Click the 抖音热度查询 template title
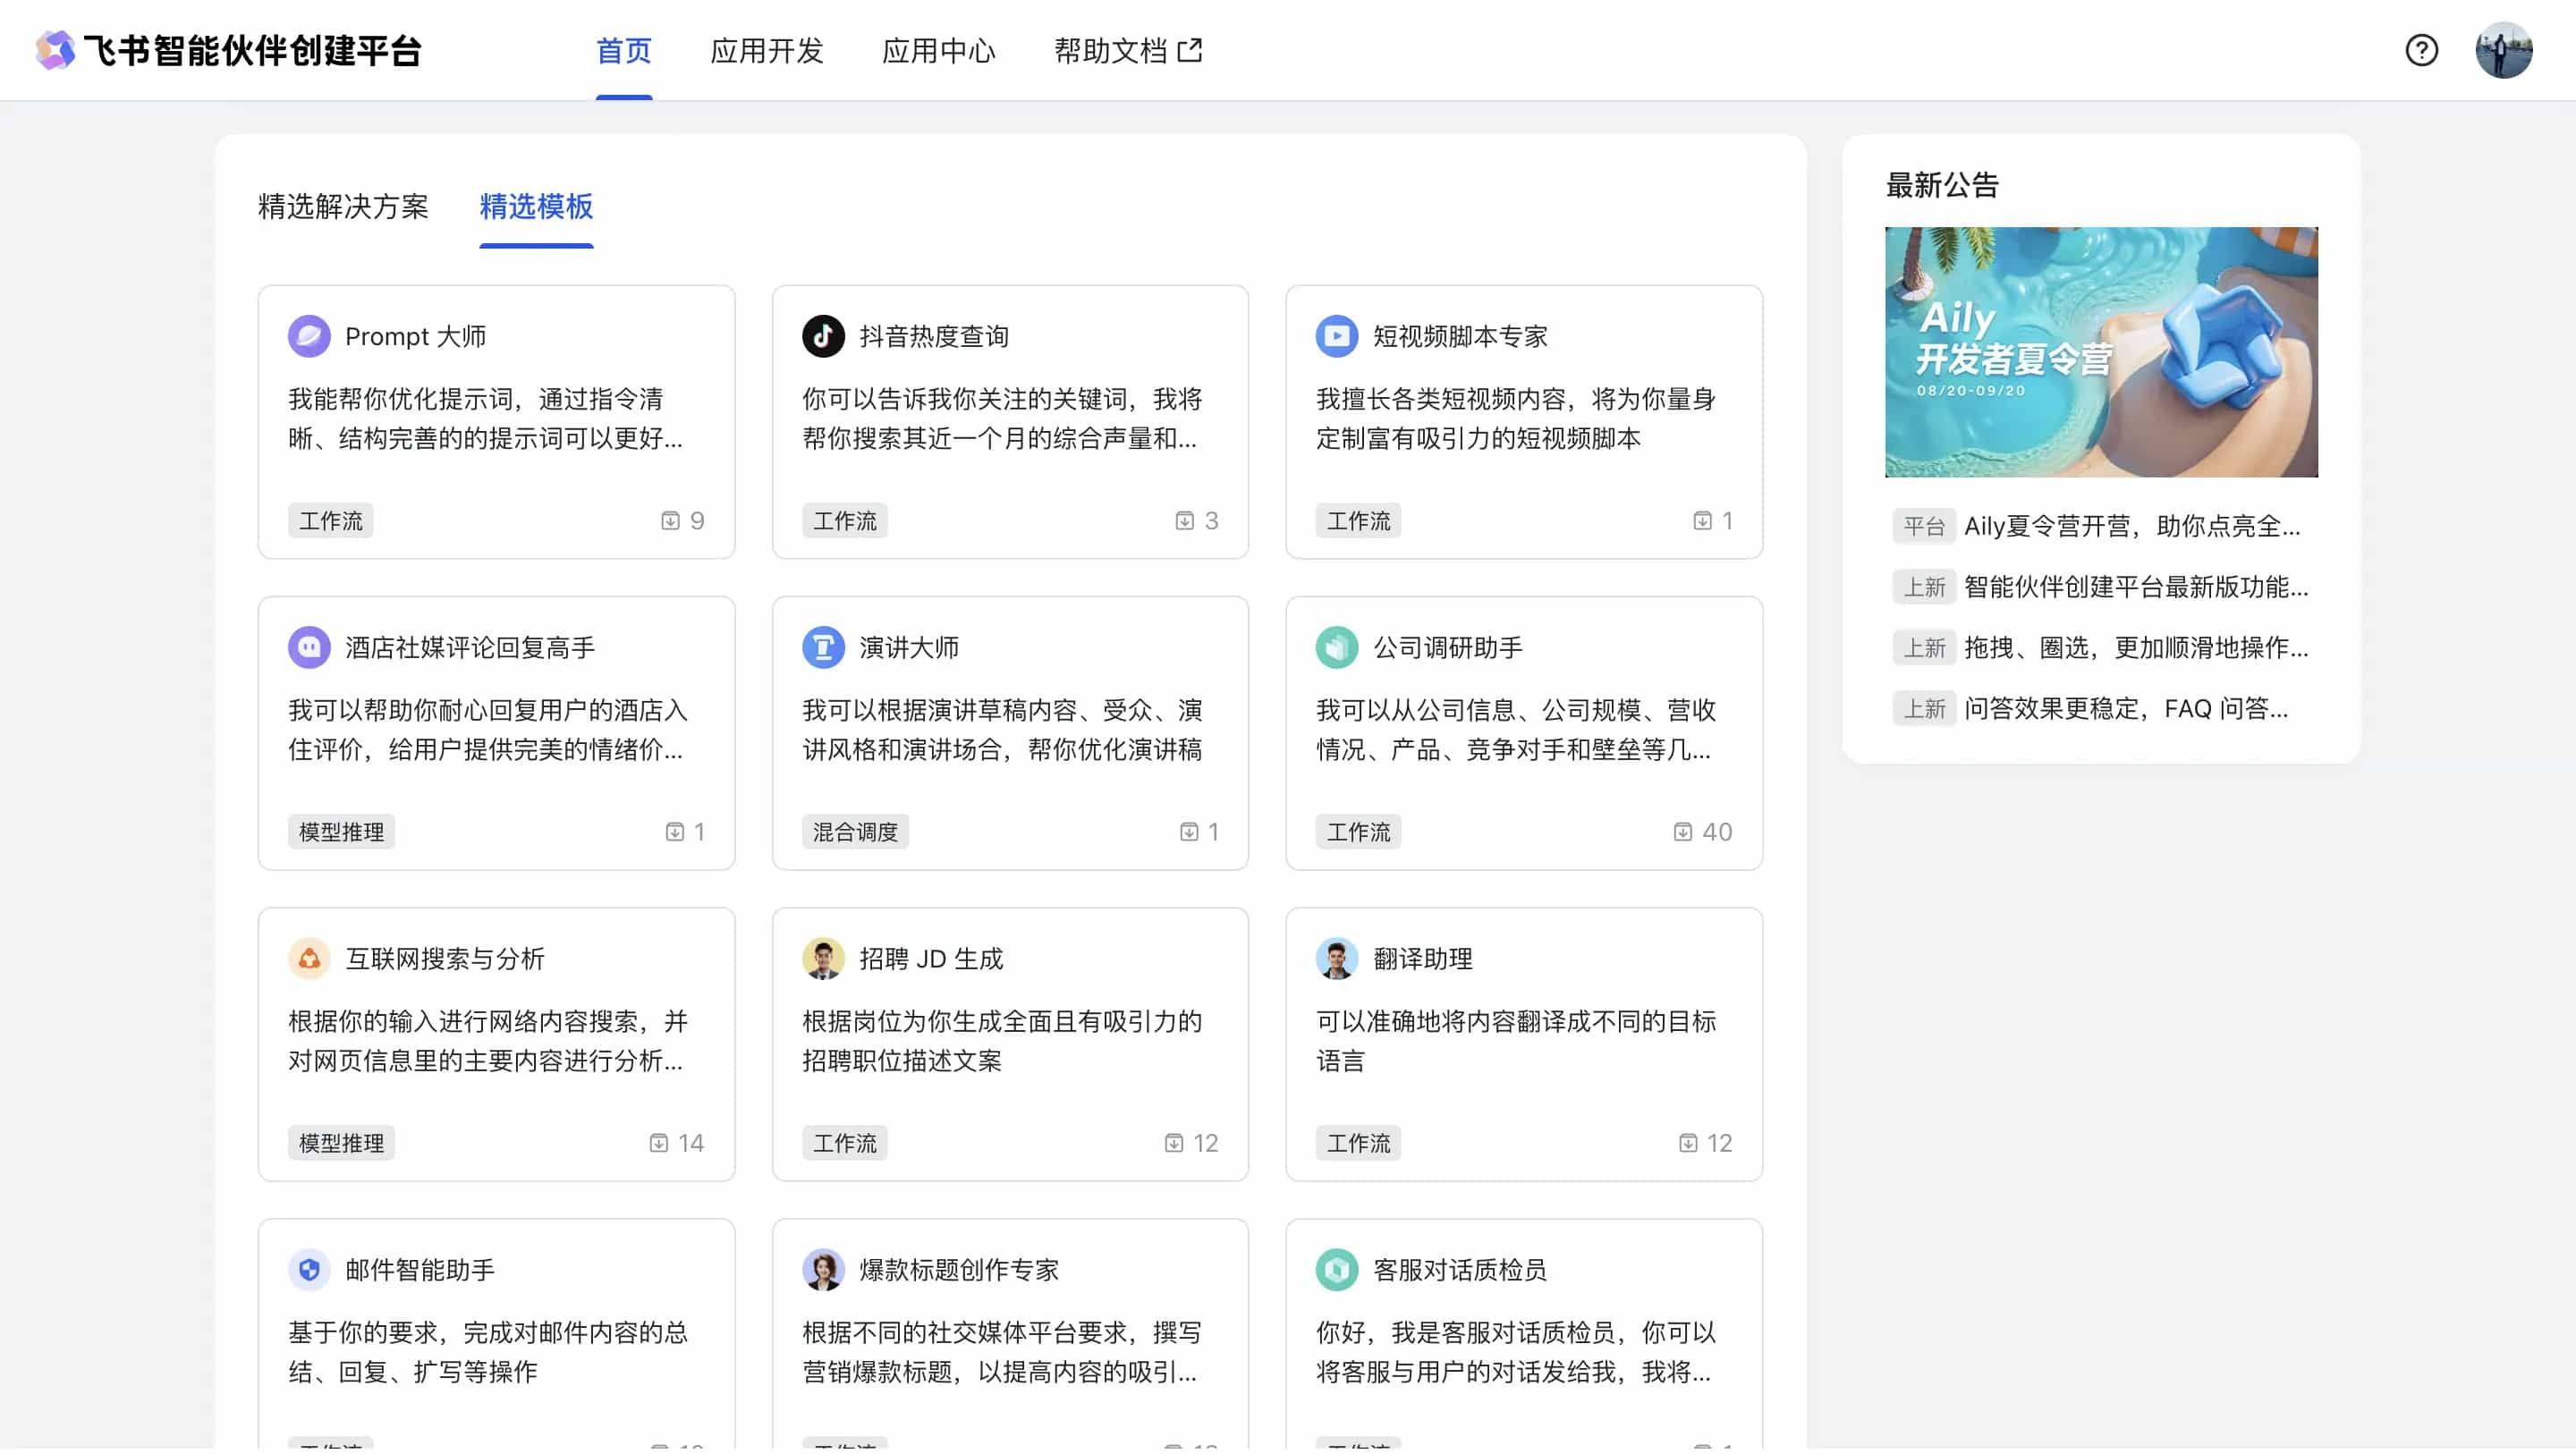The image size is (2576, 1454). pos(934,336)
